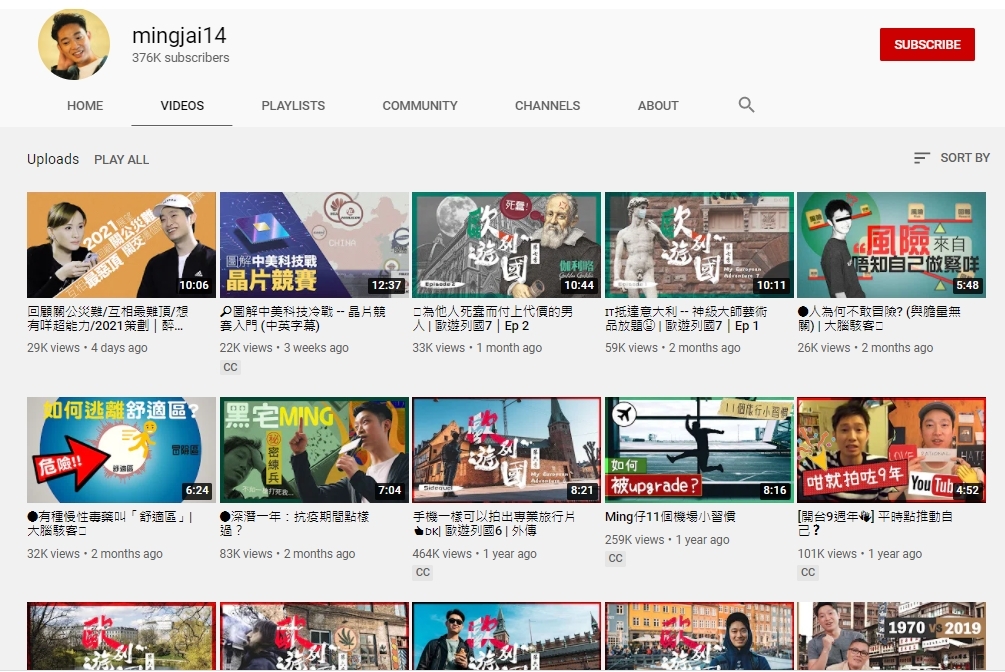Viewport: 1005px width, 672px height.
Task: Click CC badge under airport tips video
Action: [616, 559]
